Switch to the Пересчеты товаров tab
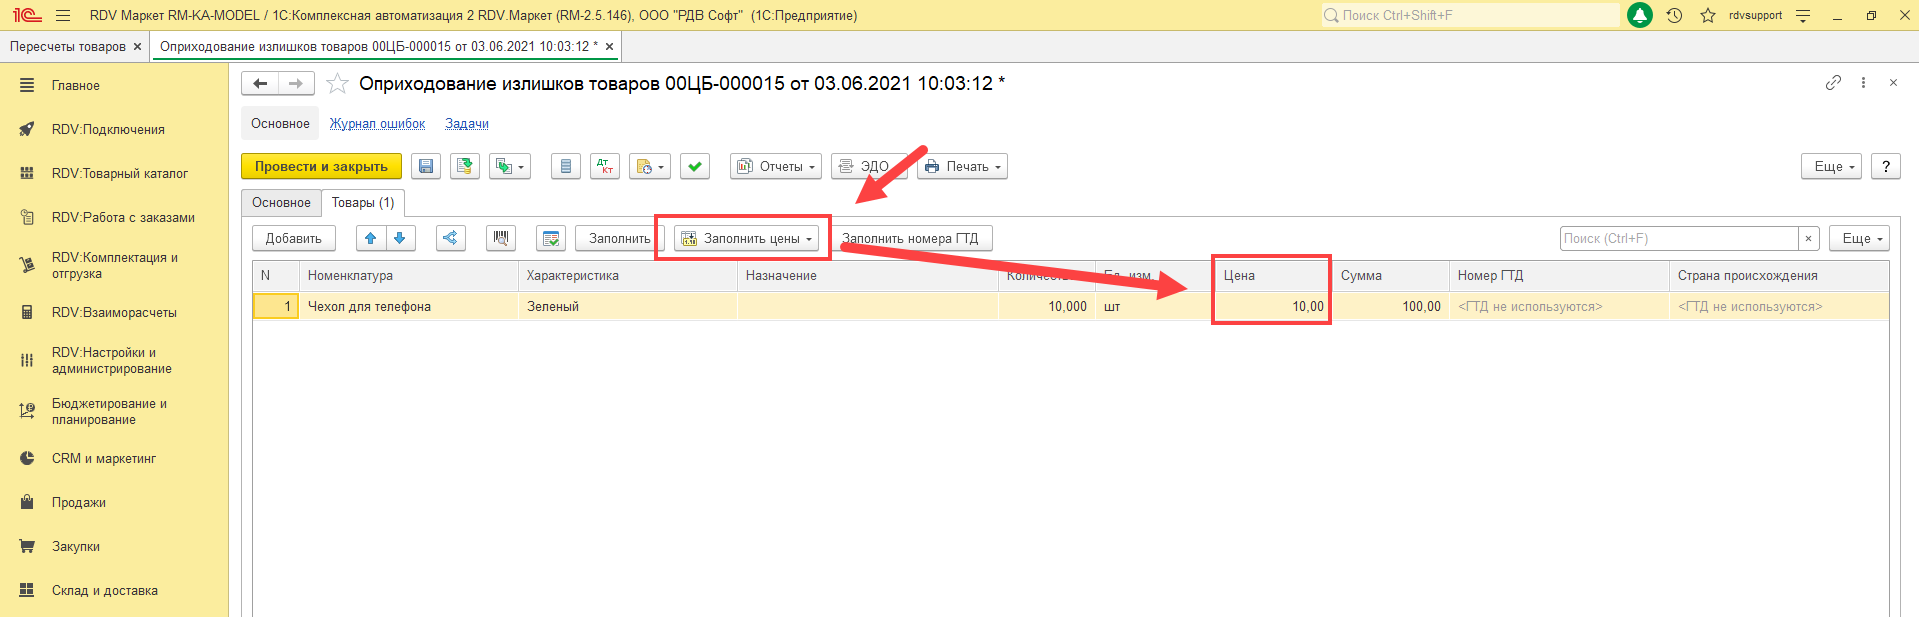The width and height of the screenshot is (1919, 617). 68,47
